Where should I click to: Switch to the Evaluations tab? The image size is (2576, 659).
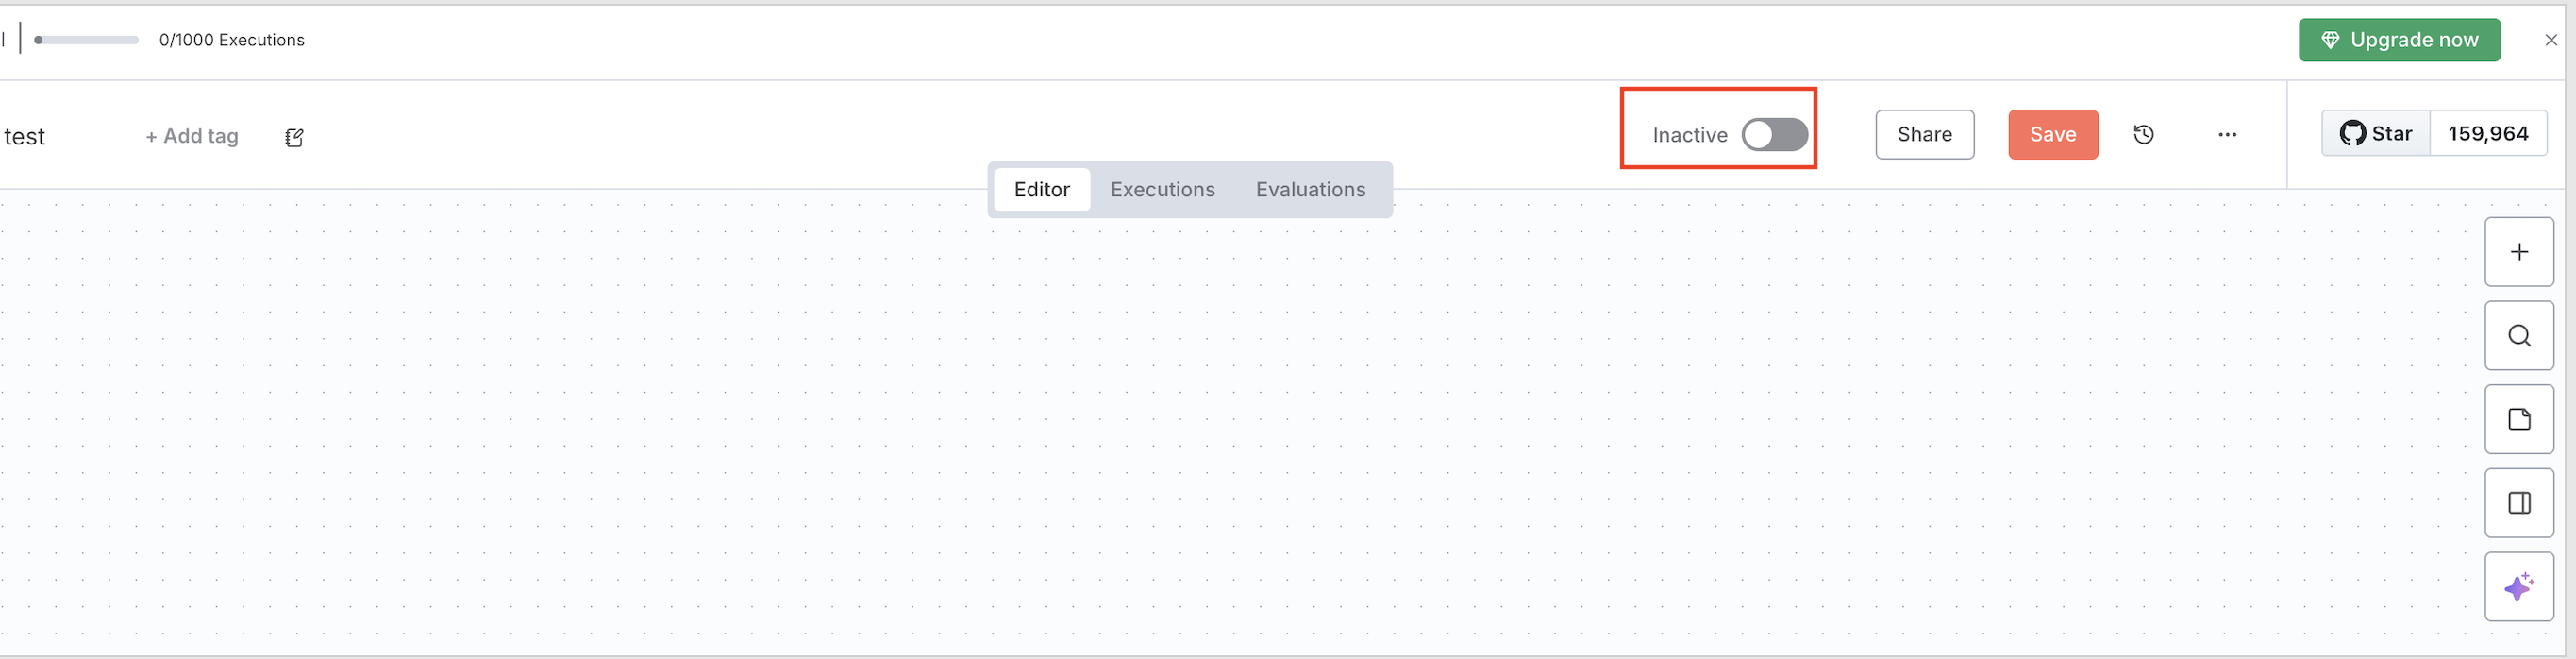[1310, 190]
